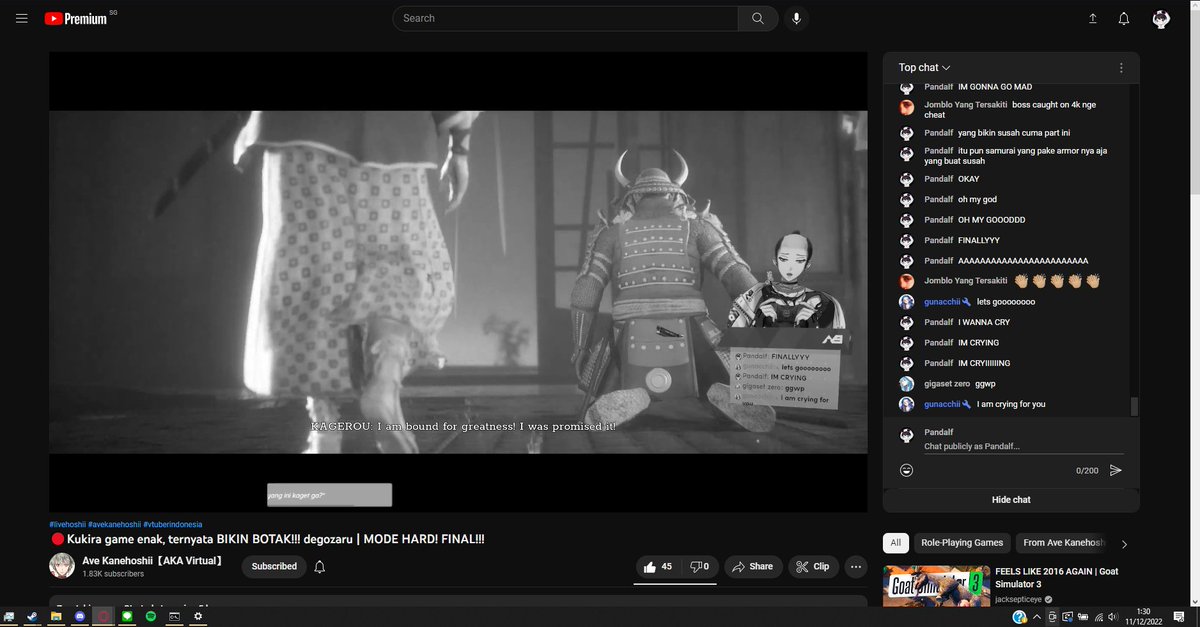The height and width of the screenshot is (627, 1200).
Task: Open the terminal icon in taskbar
Action: [x=174, y=617]
